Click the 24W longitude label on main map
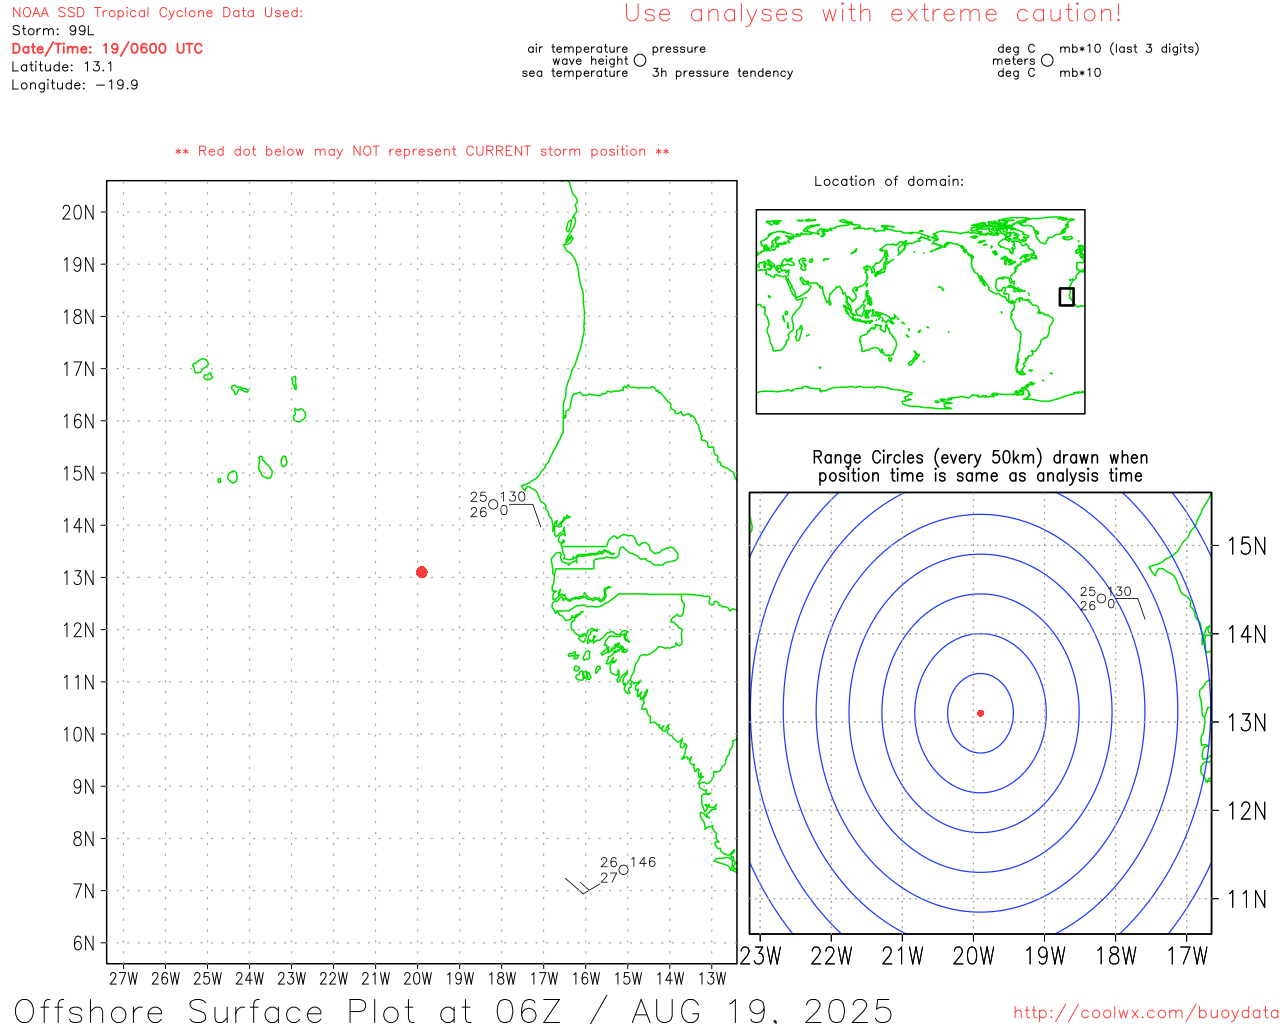This screenshot has height=1024, width=1280. (249, 979)
